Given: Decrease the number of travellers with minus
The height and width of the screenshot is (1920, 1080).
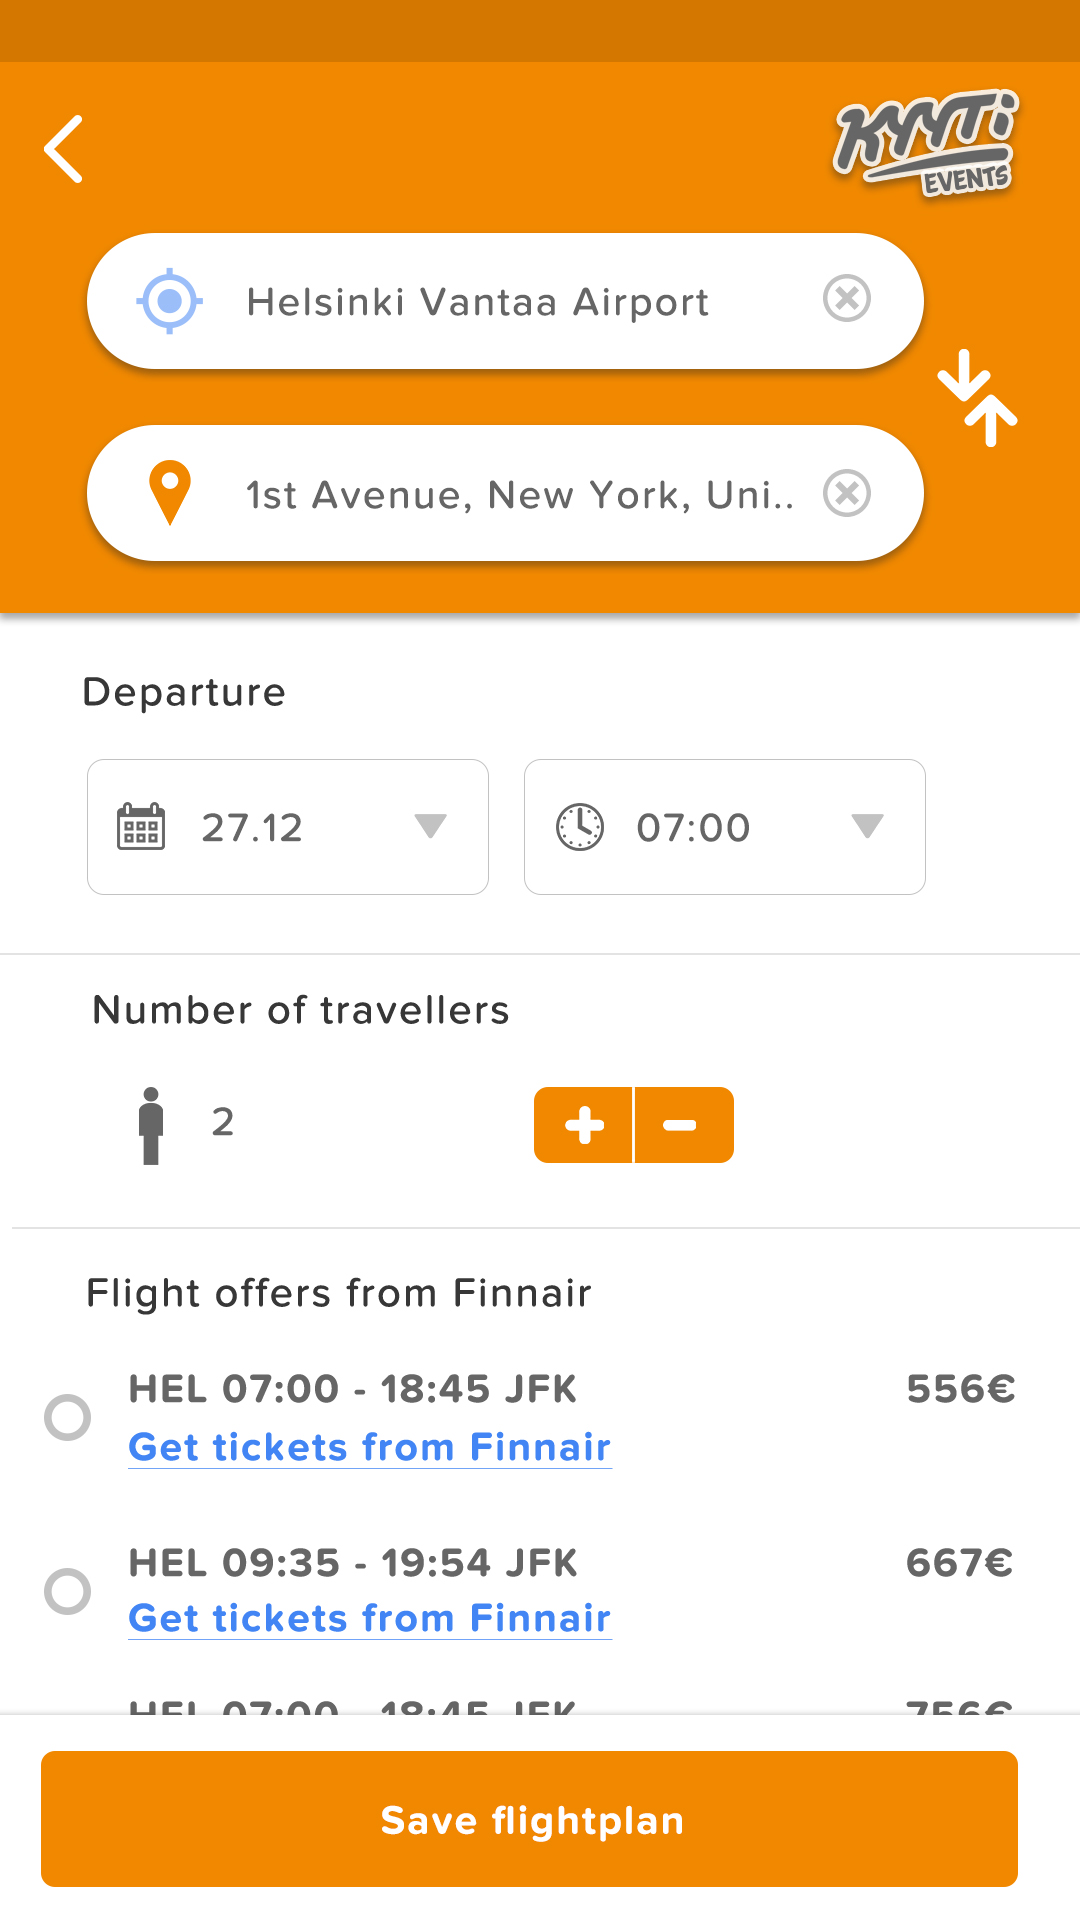Looking at the screenshot, I should (x=684, y=1125).
